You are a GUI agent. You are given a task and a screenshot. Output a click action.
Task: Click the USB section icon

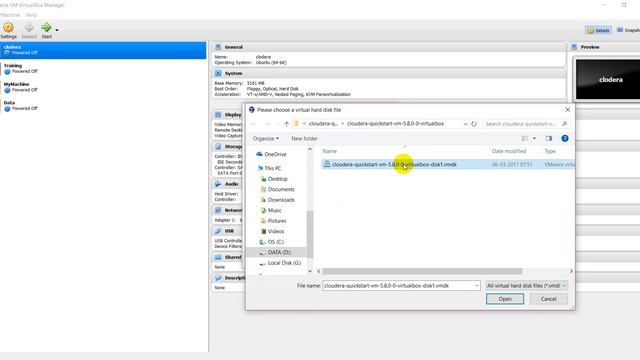(x=218, y=231)
